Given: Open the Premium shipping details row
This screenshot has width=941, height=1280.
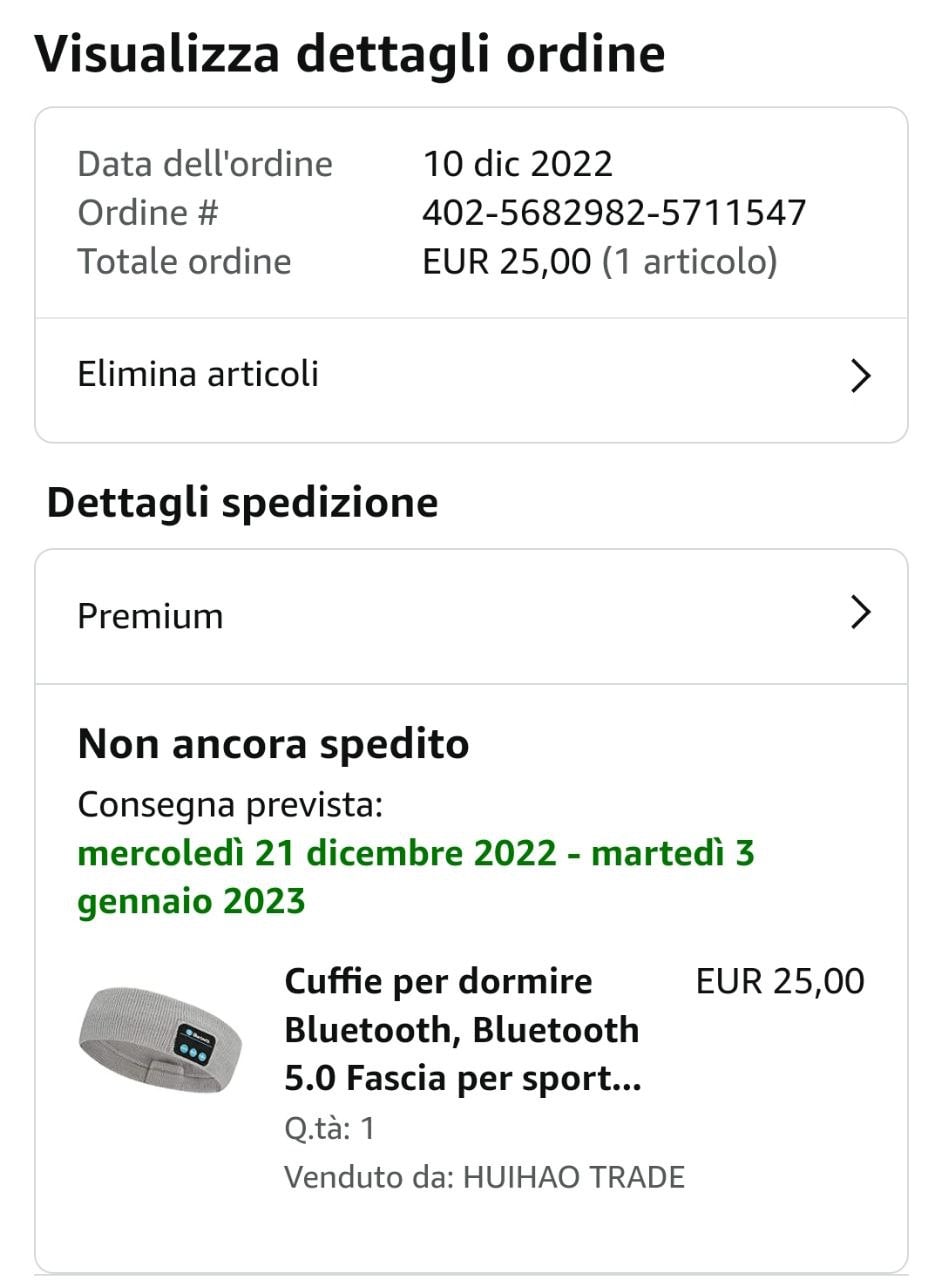Looking at the screenshot, I should click(x=471, y=616).
